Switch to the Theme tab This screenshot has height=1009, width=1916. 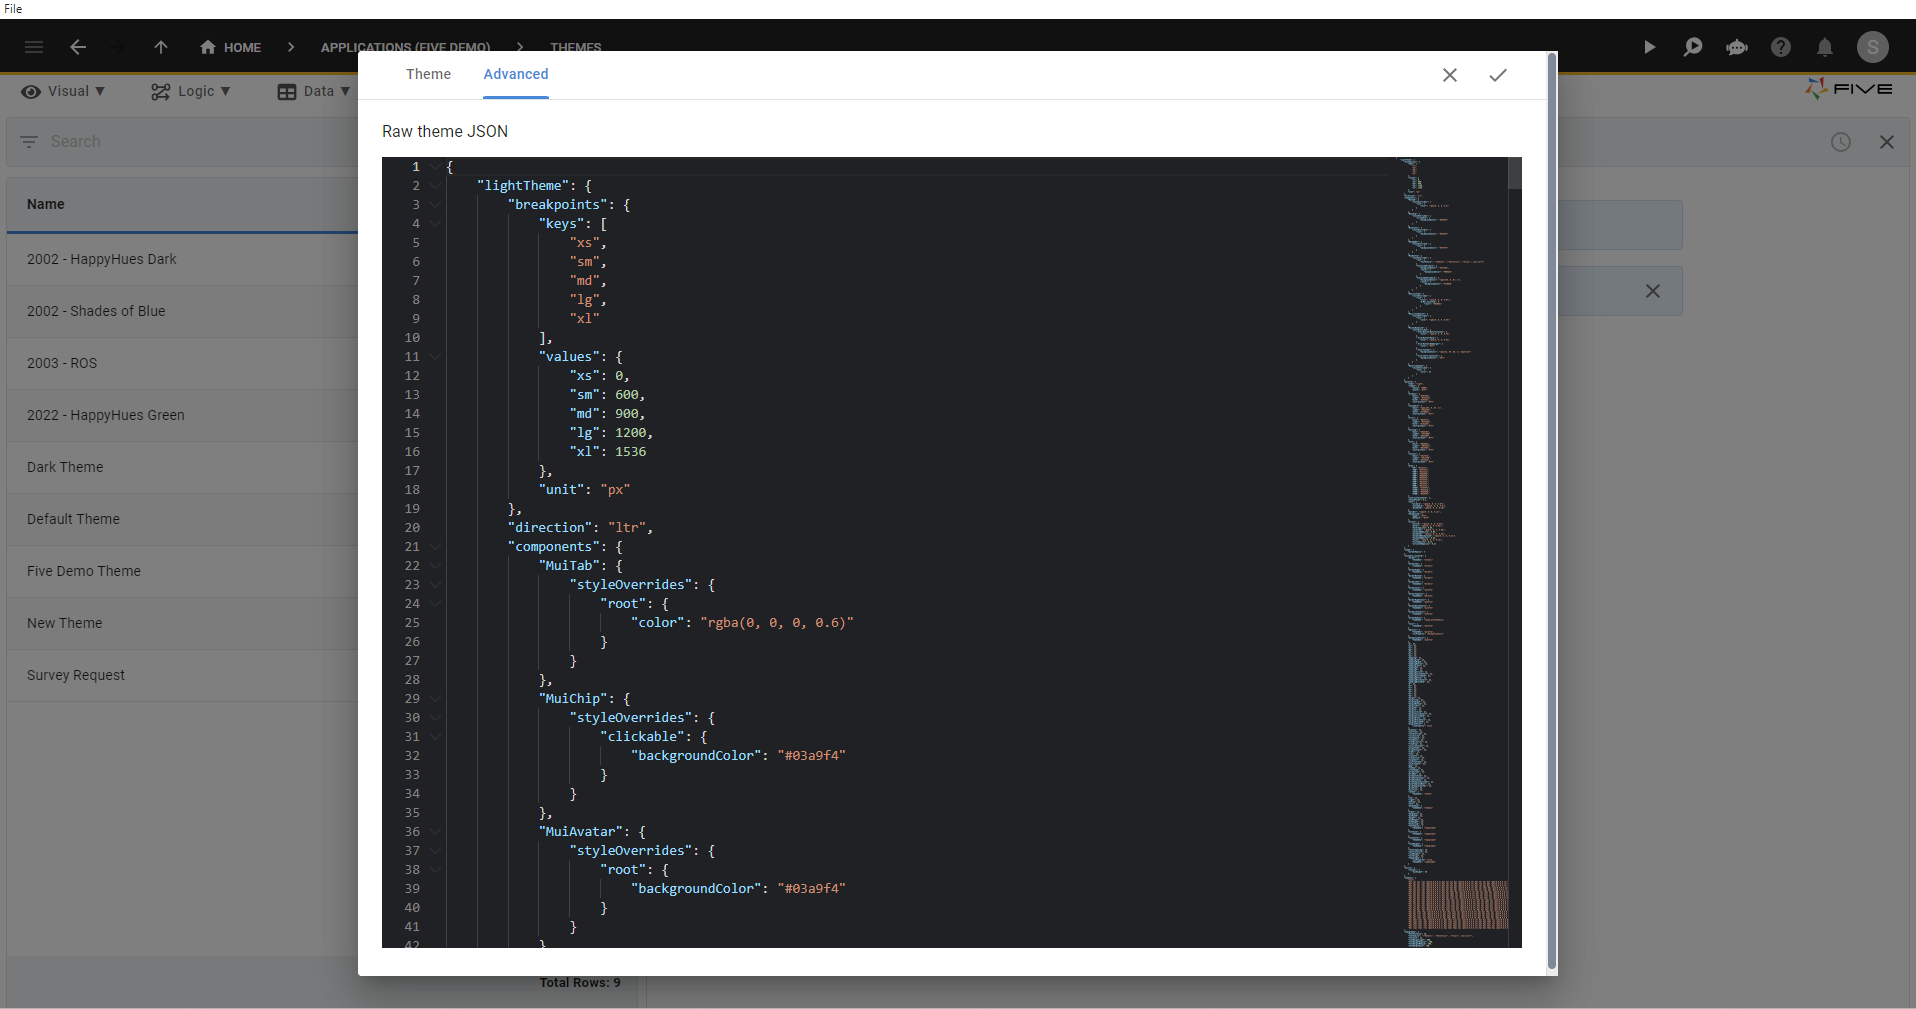pos(428,74)
